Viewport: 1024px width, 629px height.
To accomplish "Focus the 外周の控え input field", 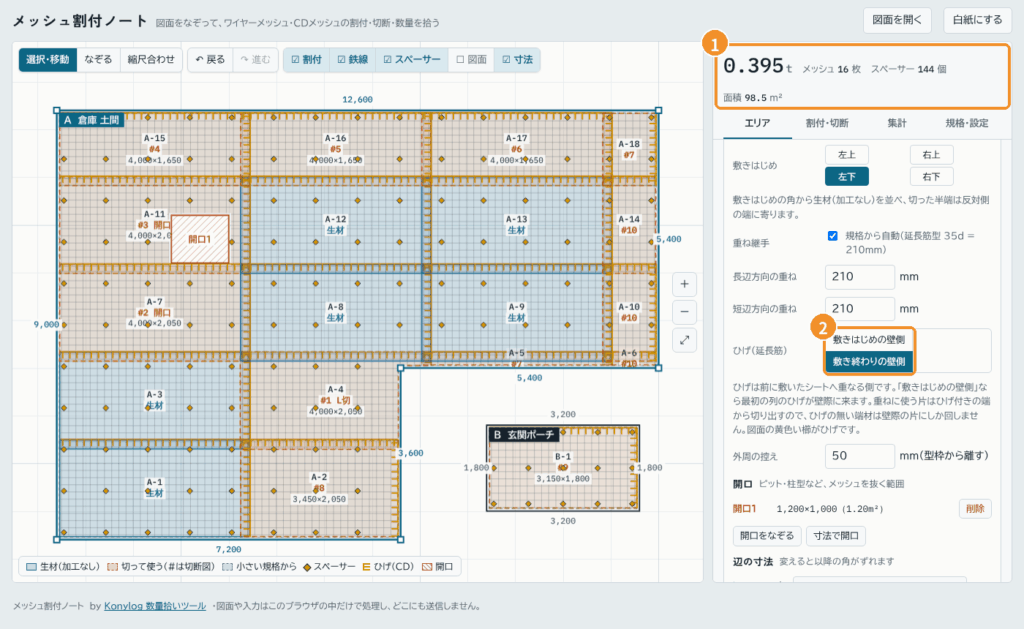I will [859, 456].
